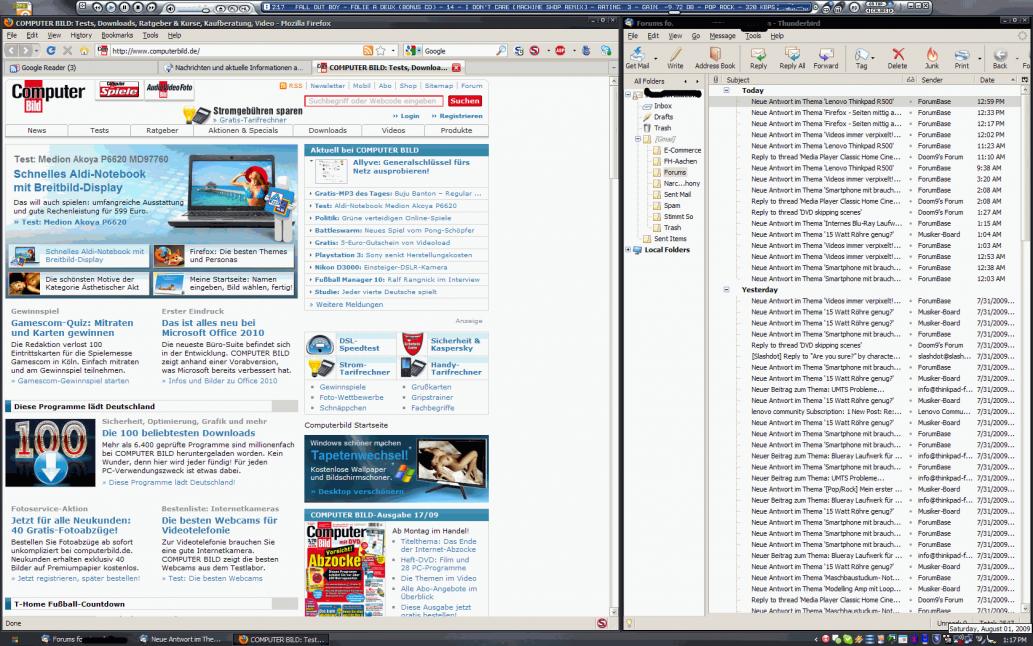1033x646 pixels.
Task: Switch to the Google Reader (3) tab
Action: (x=82, y=68)
